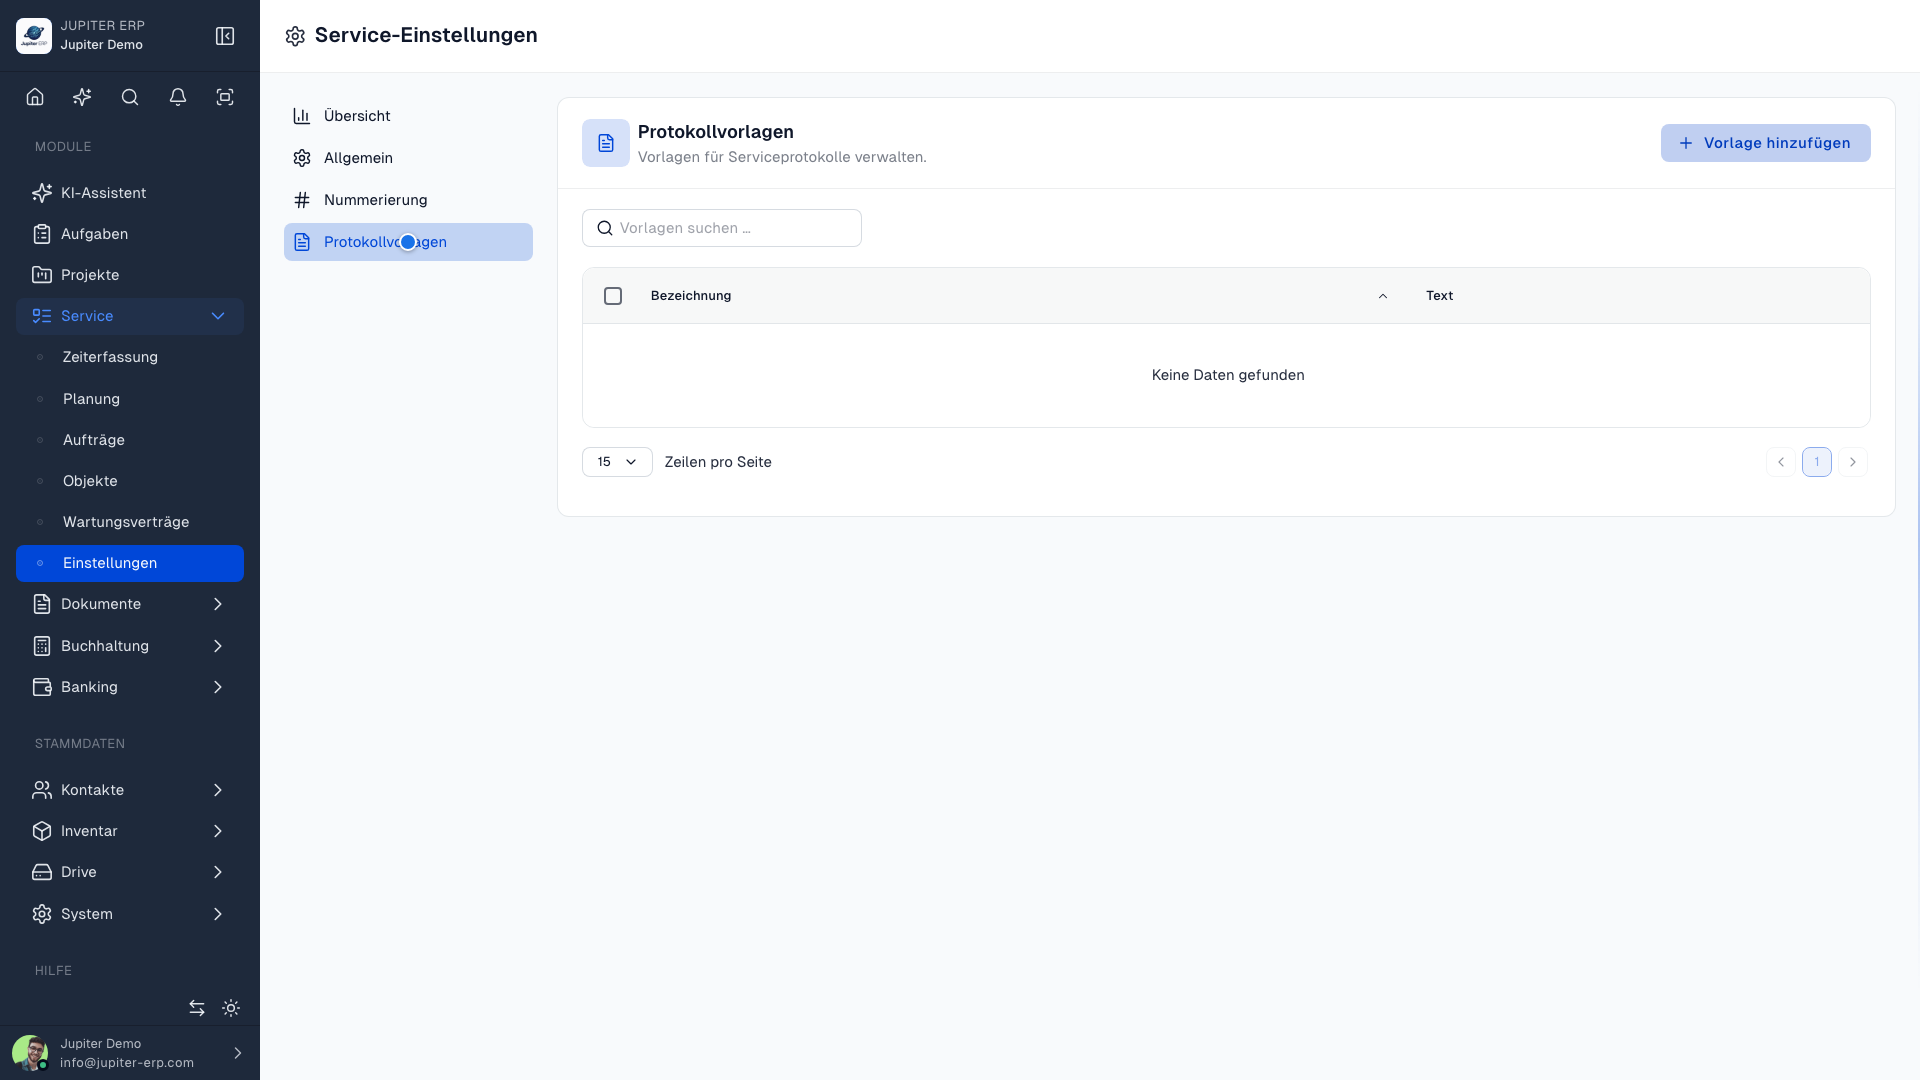This screenshot has width=1920, height=1080.
Task: Open Planung under Service
Action: [130, 399]
